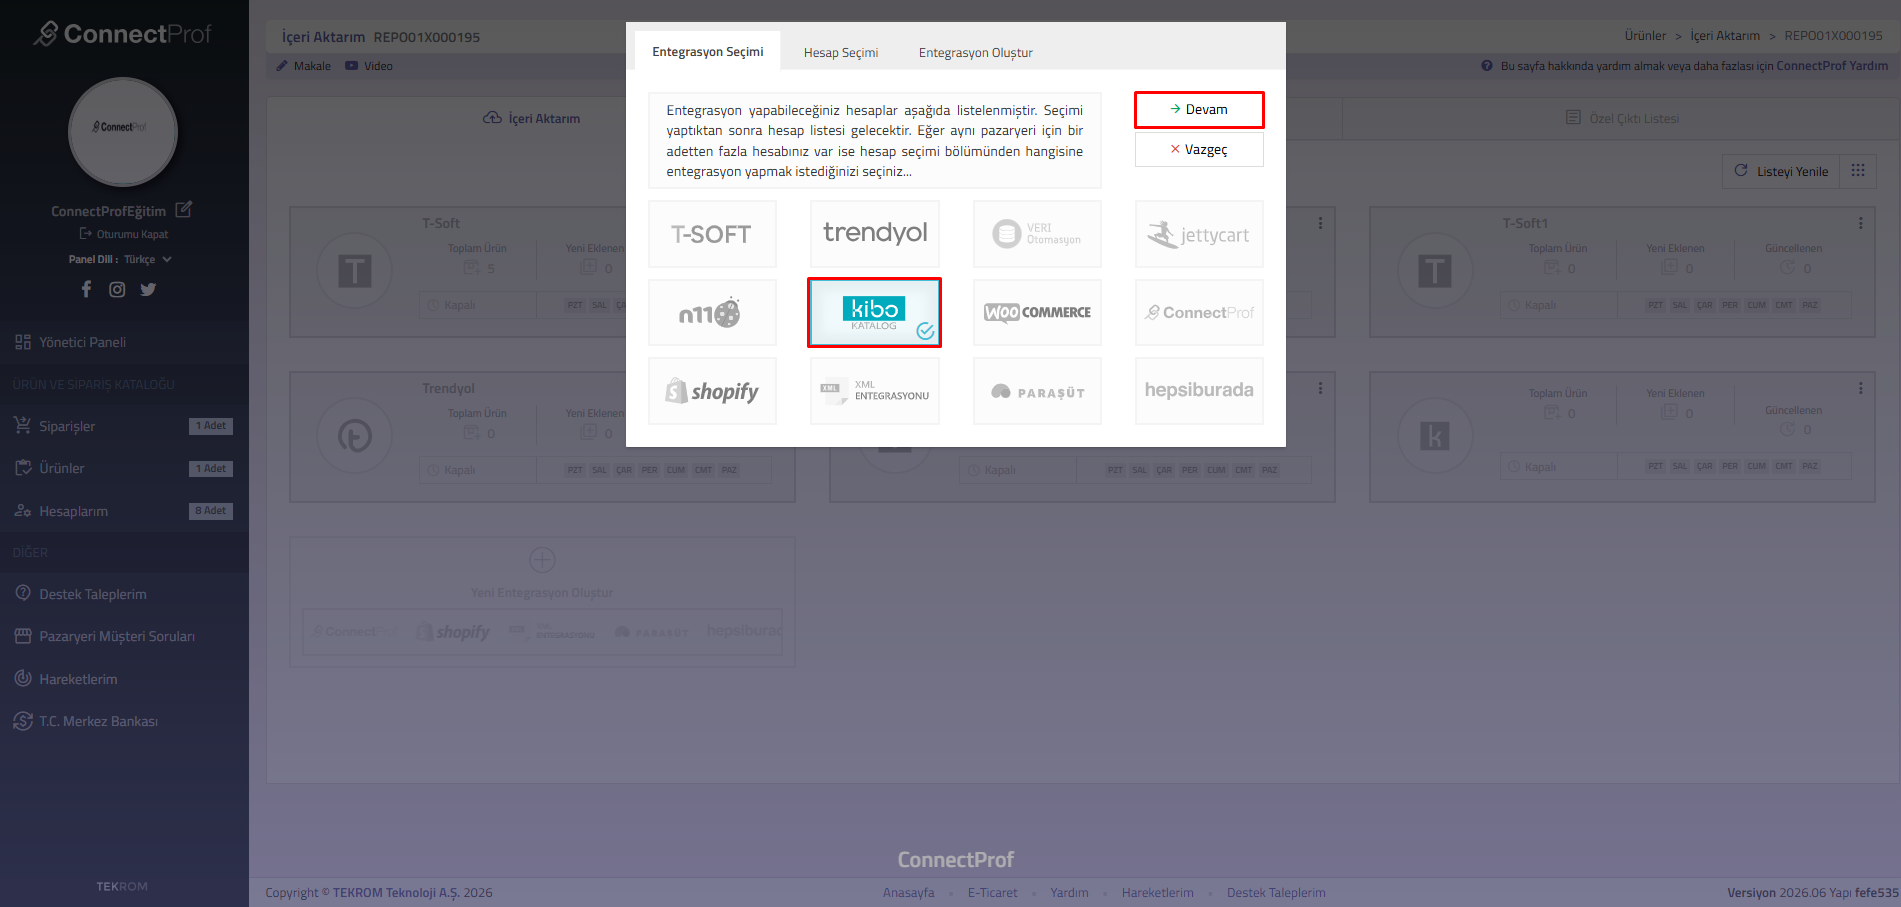The width and height of the screenshot is (1901, 907).
Task: Open Yönetici Paneli from sidebar
Action: point(124,342)
